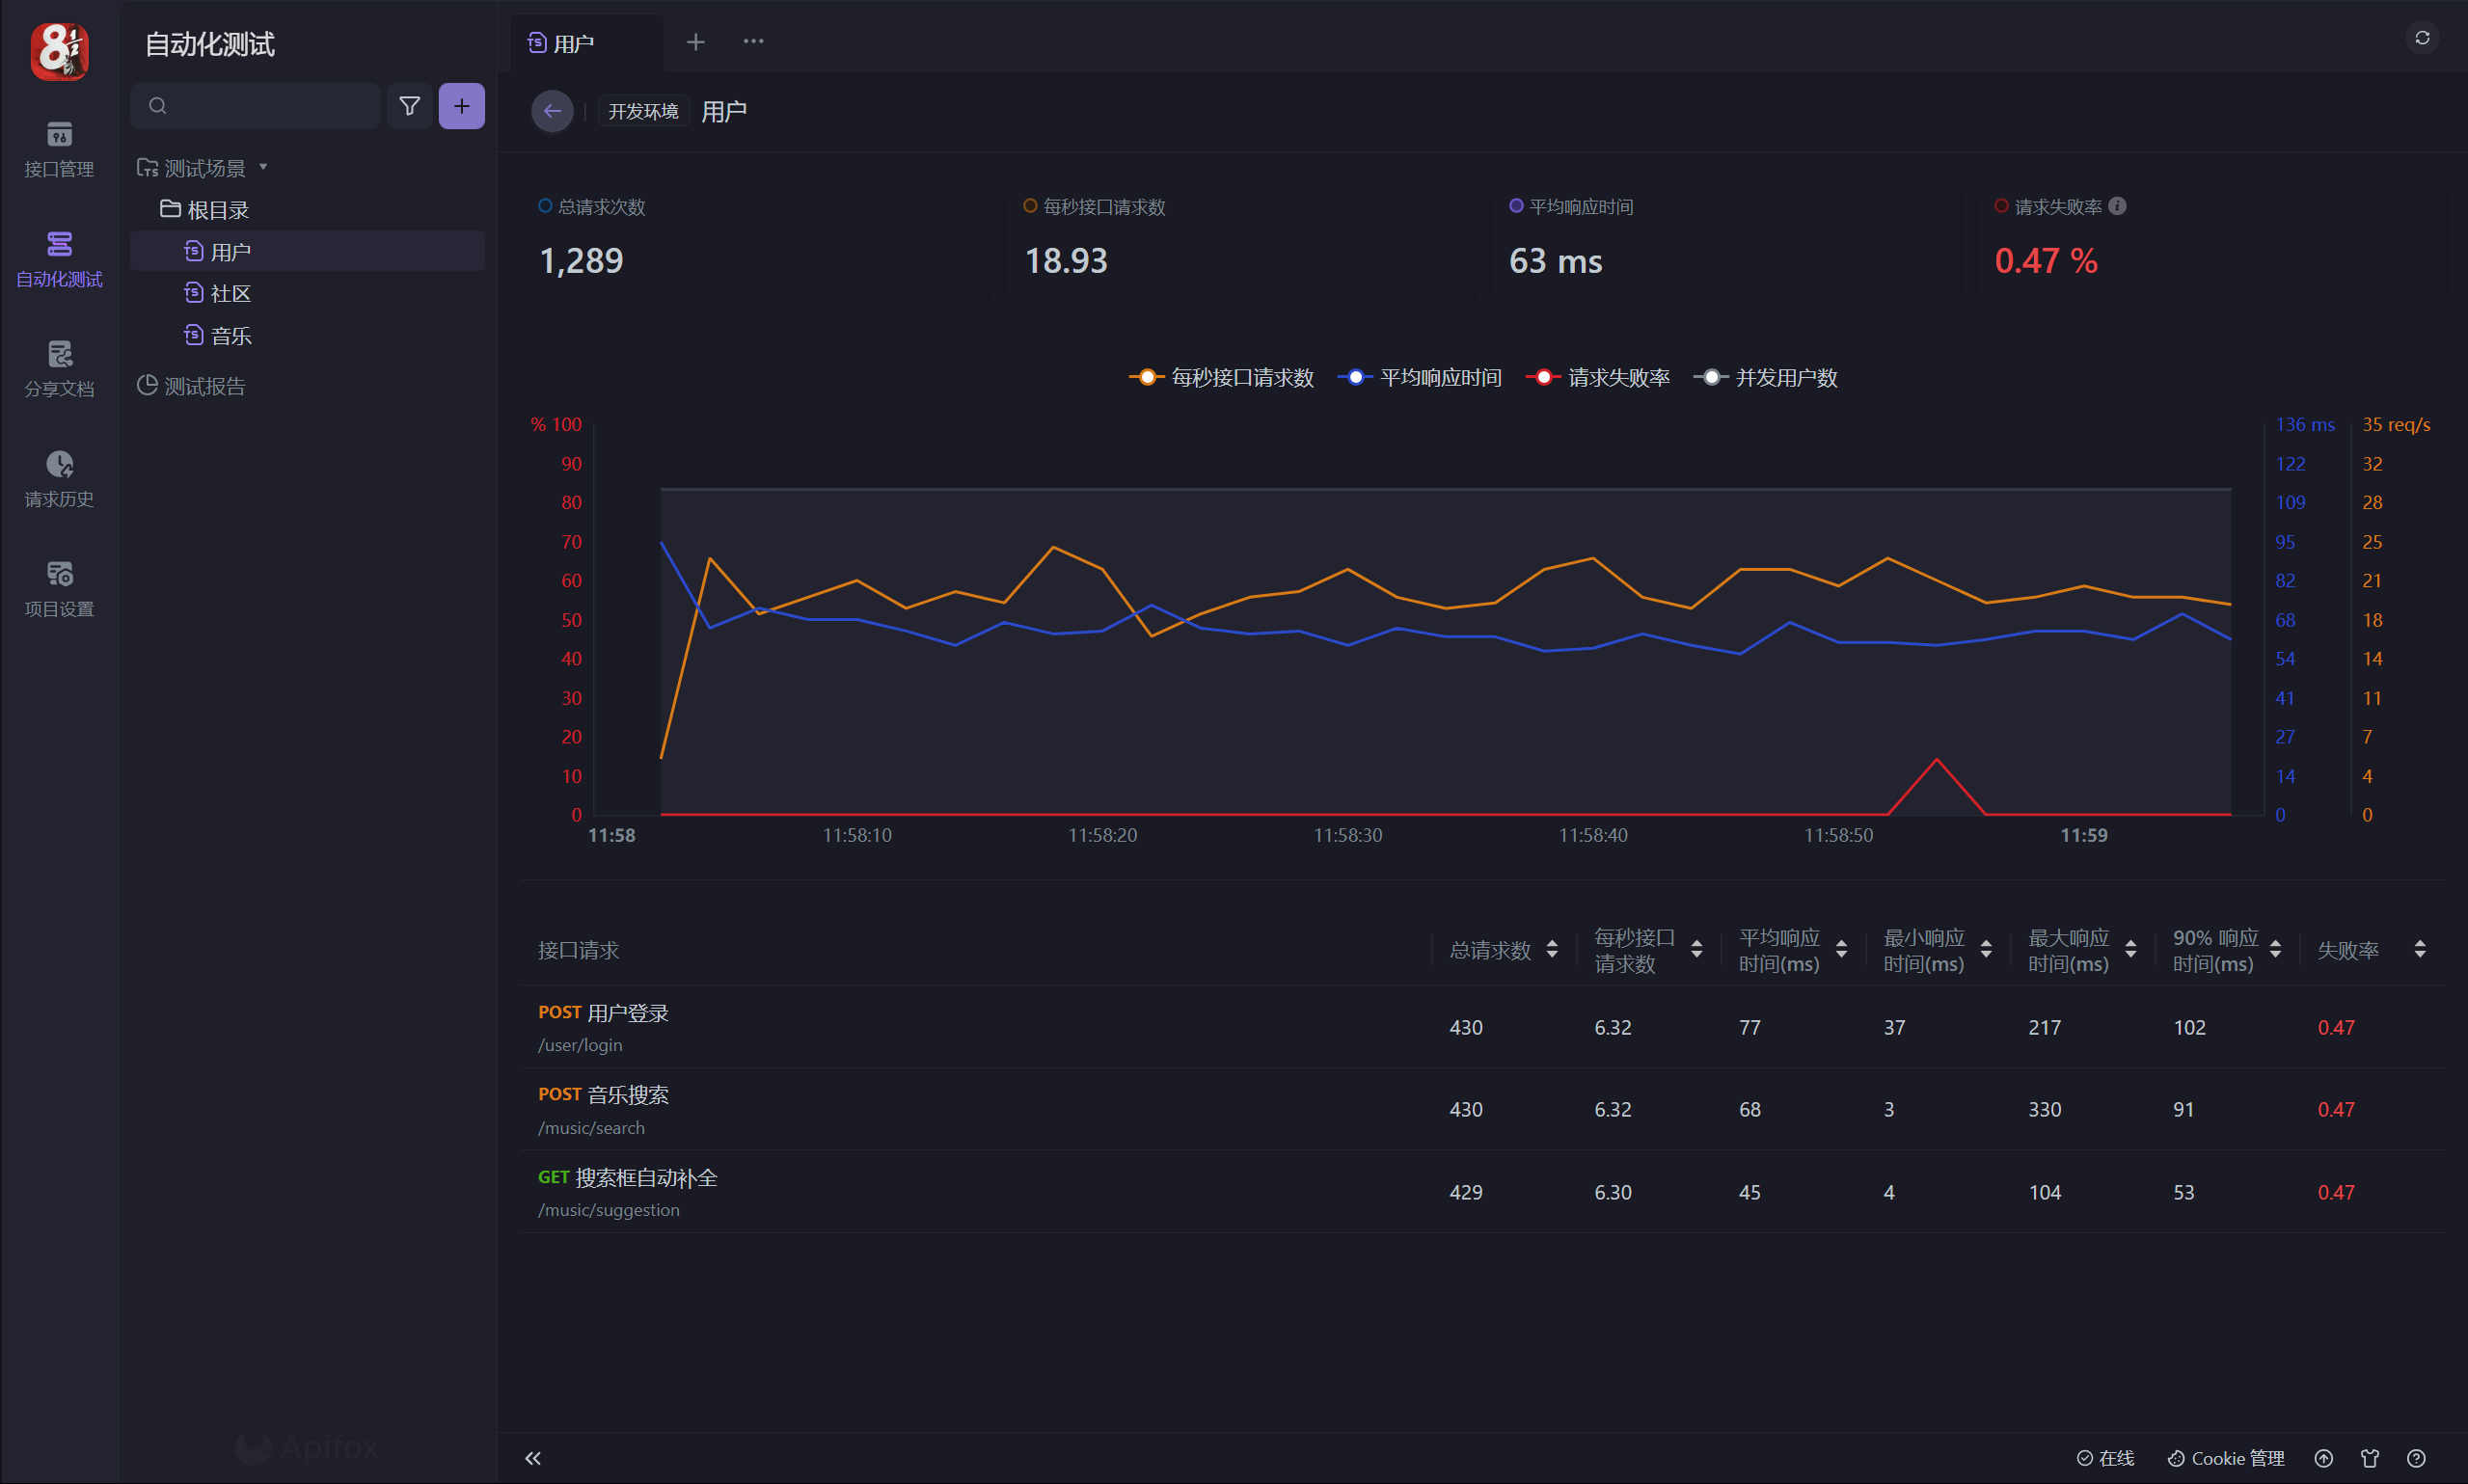Toggle 平均响应时间 legend series

(1419, 378)
